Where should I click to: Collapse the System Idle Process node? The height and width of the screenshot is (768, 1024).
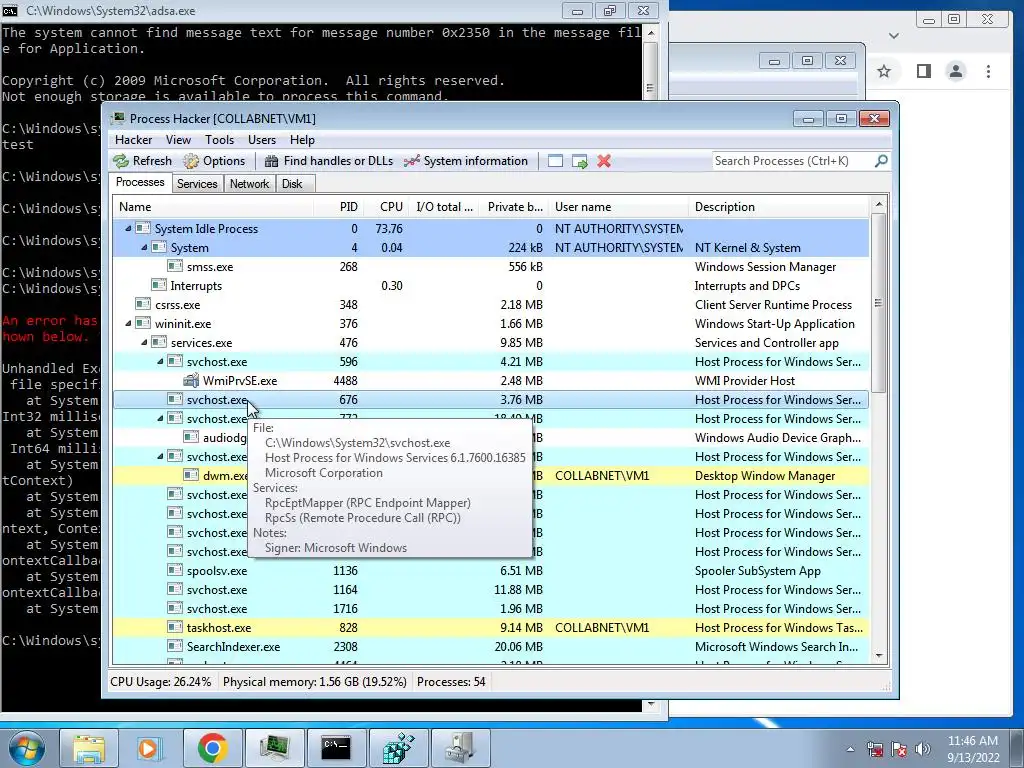pyautogui.click(x=128, y=229)
